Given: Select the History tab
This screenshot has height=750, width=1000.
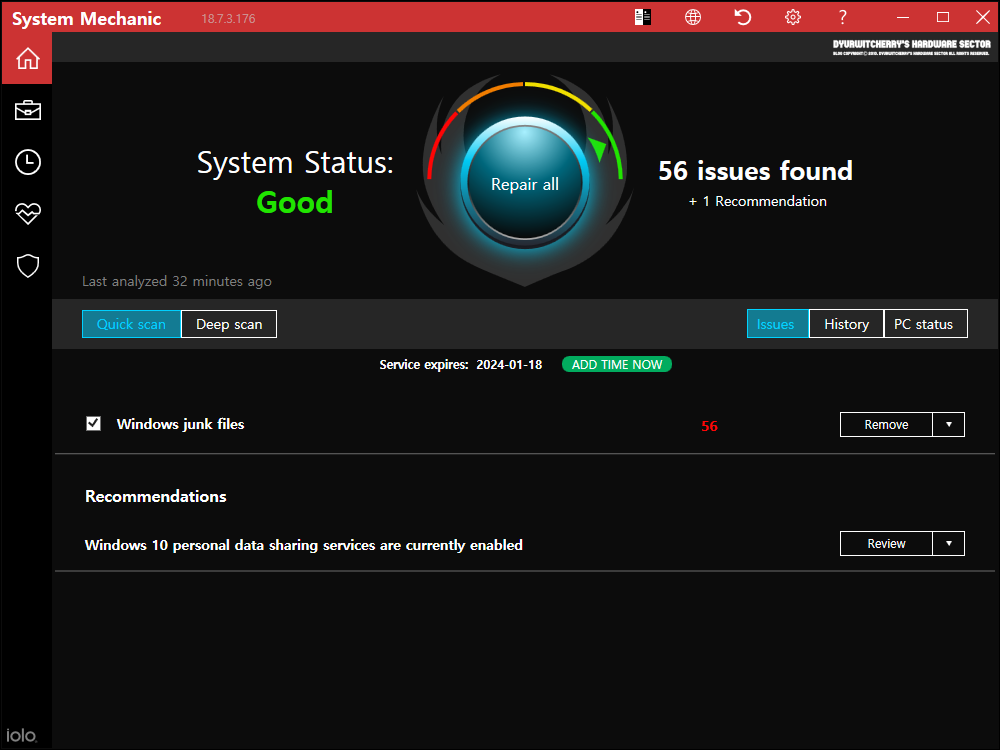Looking at the screenshot, I should tap(846, 324).
